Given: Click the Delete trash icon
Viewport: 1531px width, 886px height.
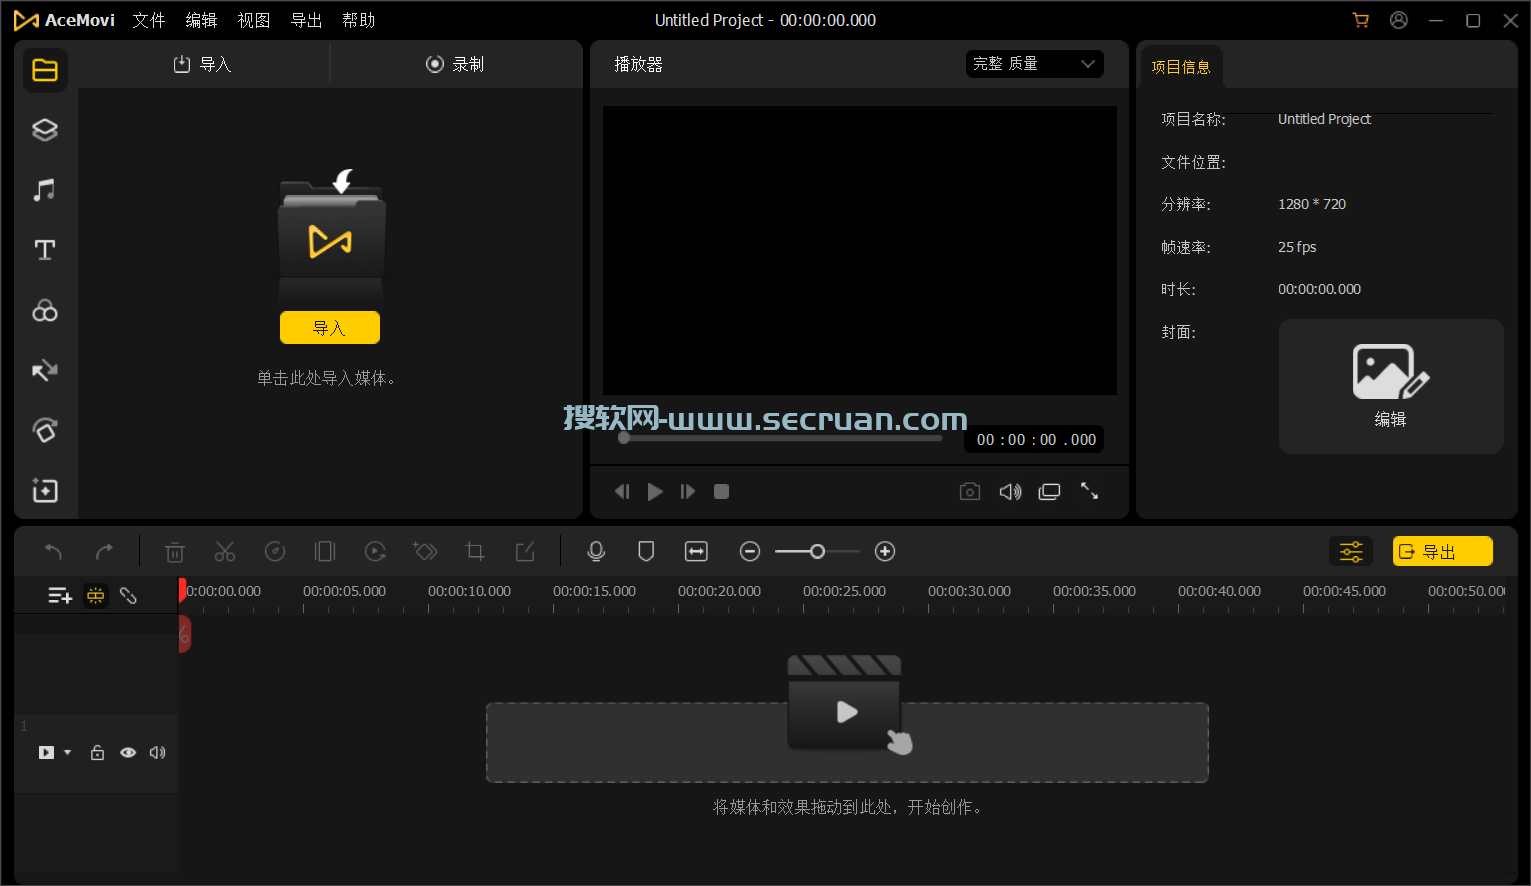Looking at the screenshot, I should tap(175, 551).
